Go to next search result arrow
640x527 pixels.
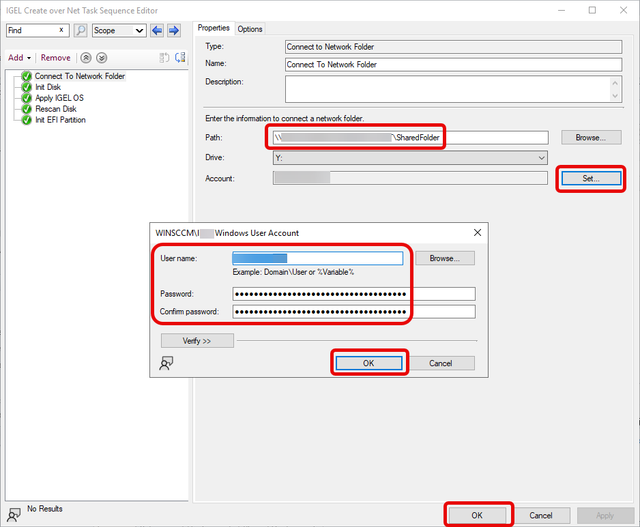[173, 31]
